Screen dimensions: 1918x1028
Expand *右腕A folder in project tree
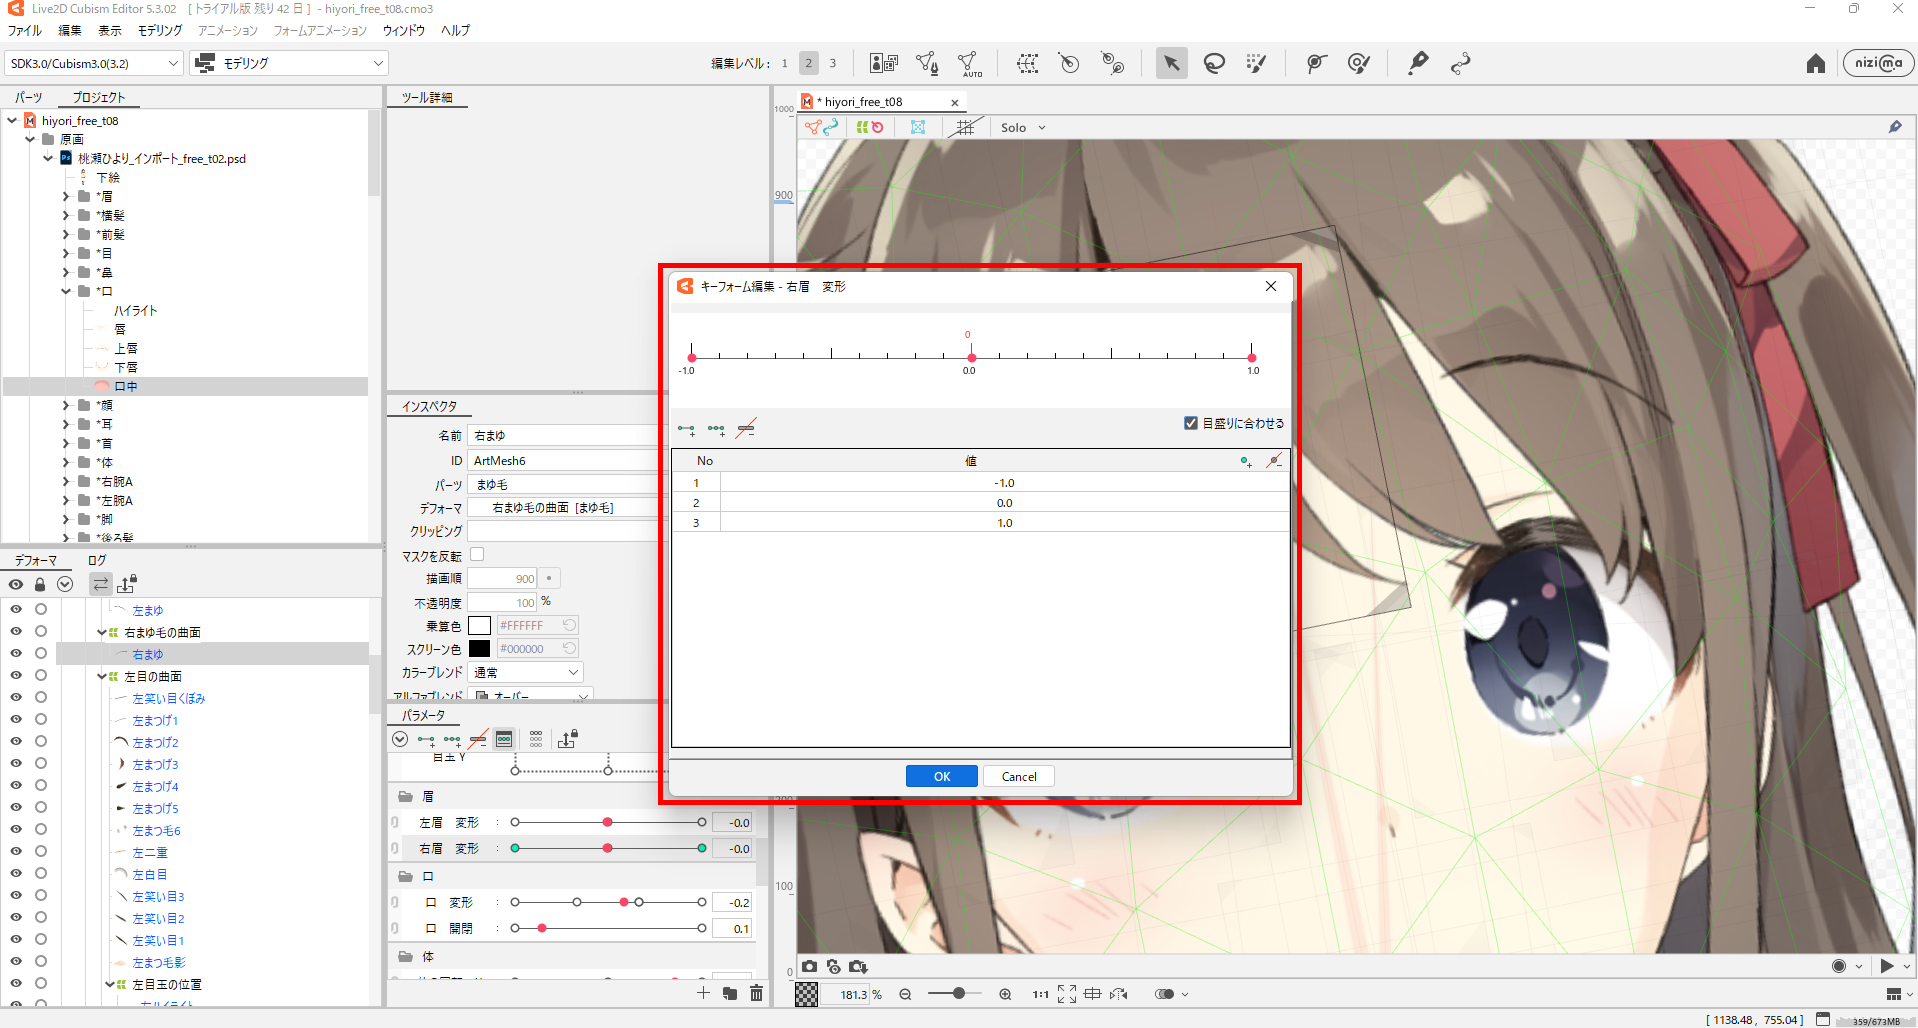(x=66, y=481)
